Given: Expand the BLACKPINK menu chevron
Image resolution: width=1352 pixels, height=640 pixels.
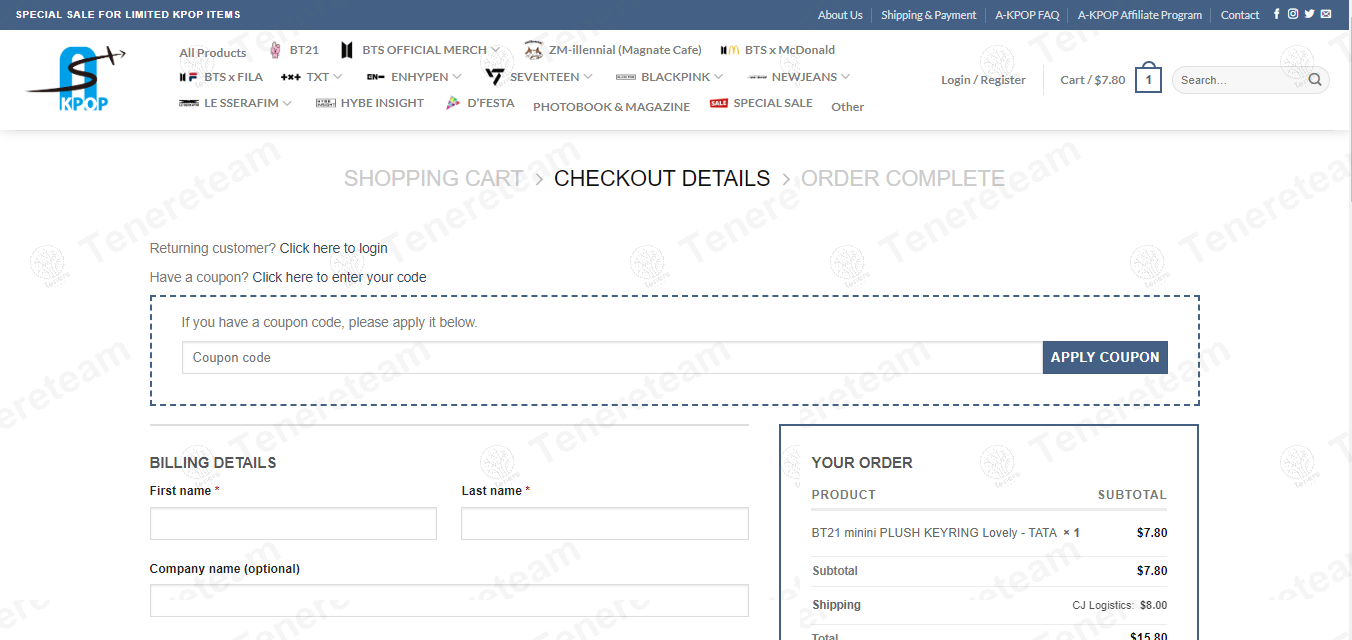Looking at the screenshot, I should [x=719, y=76].
